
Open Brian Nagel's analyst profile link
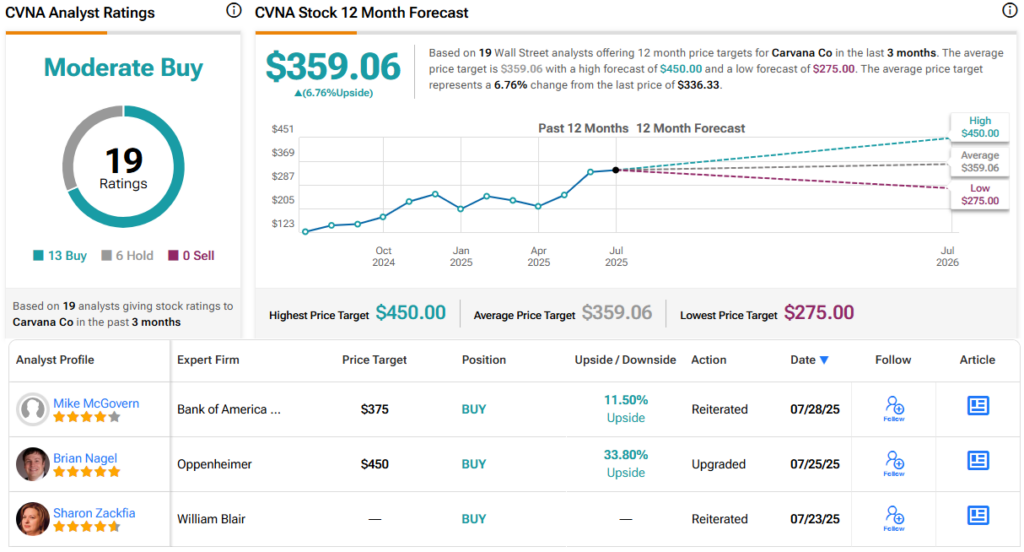(85, 458)
